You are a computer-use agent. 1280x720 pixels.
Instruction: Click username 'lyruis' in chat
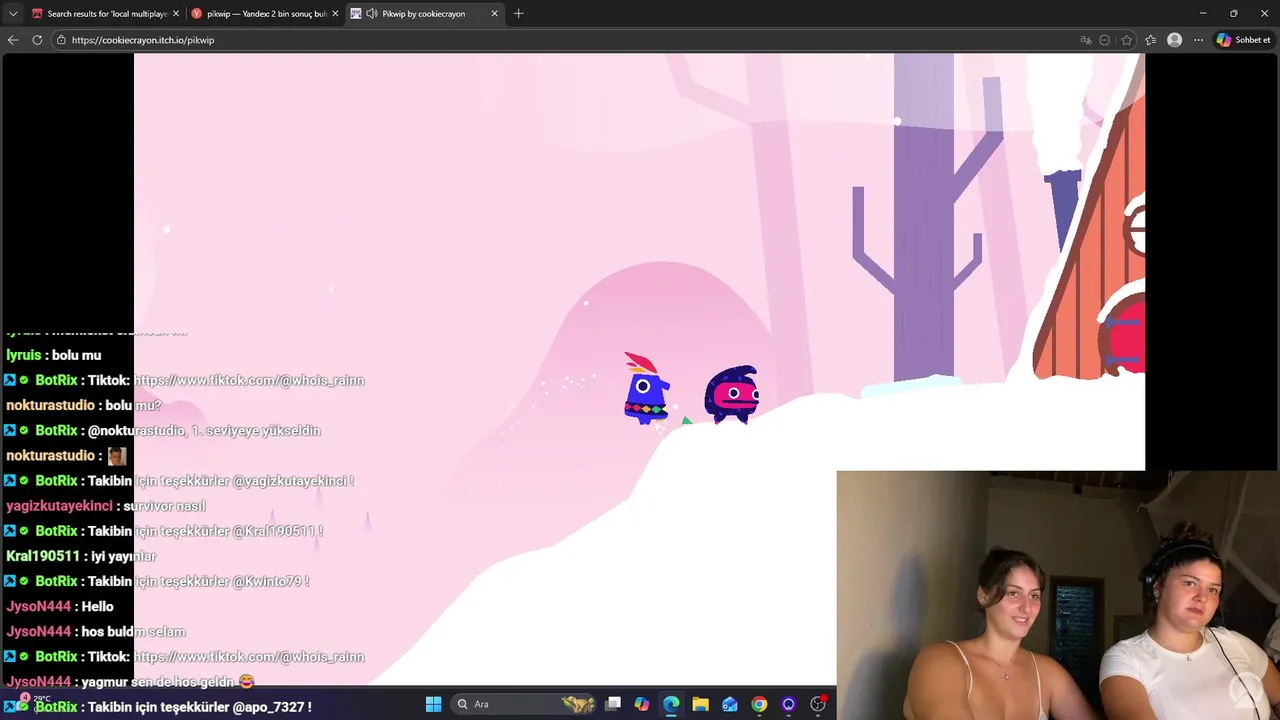[x=24, y=355]
